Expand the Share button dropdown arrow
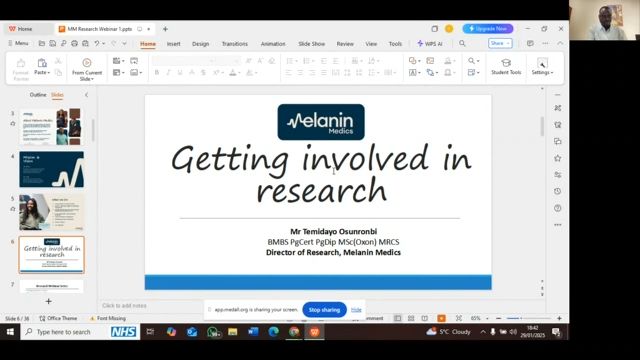640x360 pixels. pos(508,43)
